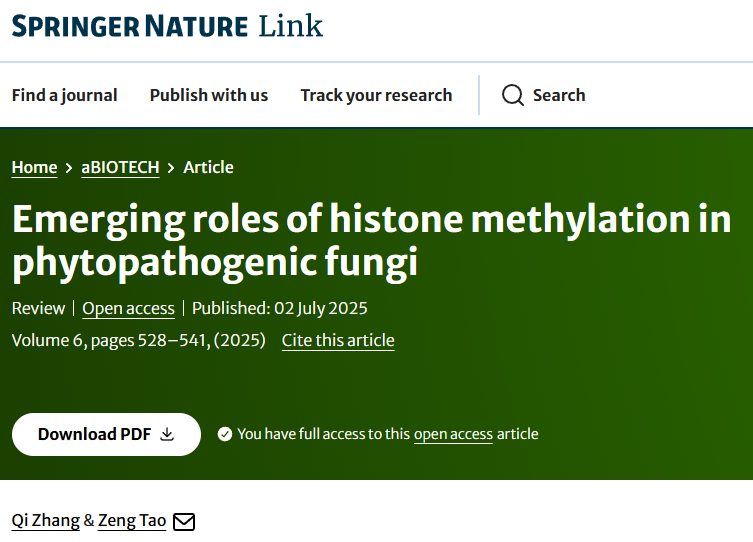This screenshot has width=753, height=542.
Task: Click Cite this article
Action: tap(338, 340)
